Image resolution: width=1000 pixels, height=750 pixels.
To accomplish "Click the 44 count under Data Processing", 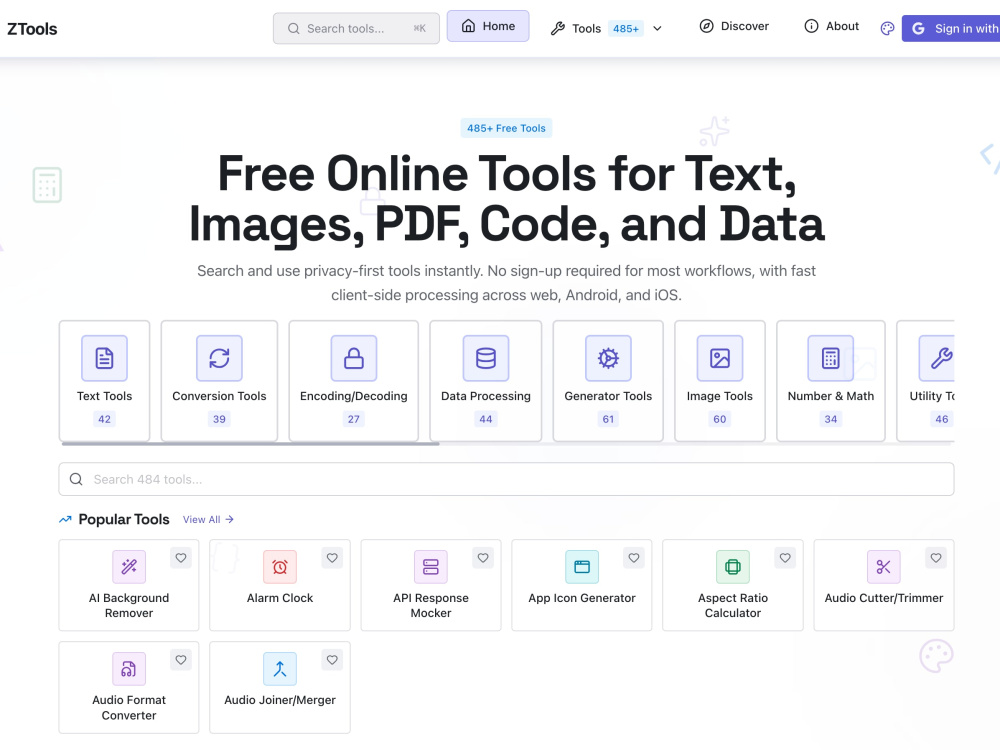I will (x=486, y=419).
